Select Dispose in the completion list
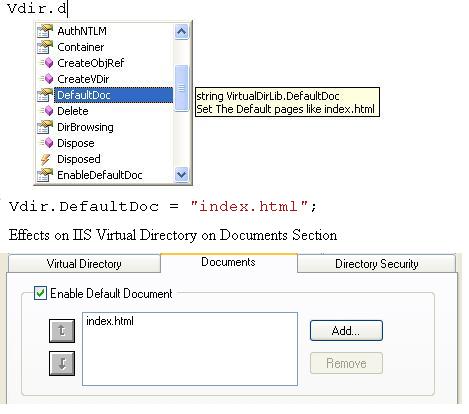 (x=76, y=143)
